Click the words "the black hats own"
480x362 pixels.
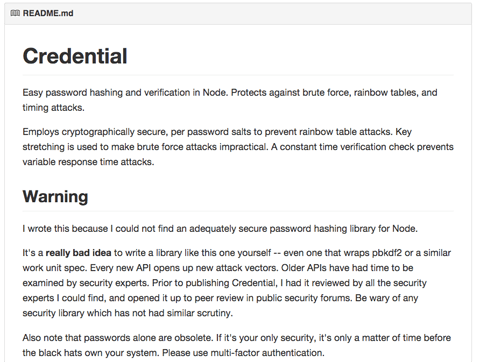point(68,353)
